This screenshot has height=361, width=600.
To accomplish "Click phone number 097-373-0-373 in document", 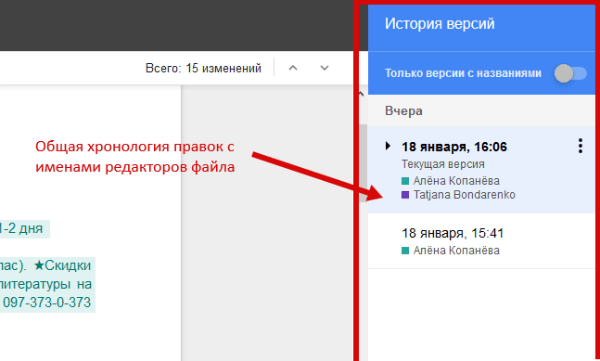I will pos(47,302).
